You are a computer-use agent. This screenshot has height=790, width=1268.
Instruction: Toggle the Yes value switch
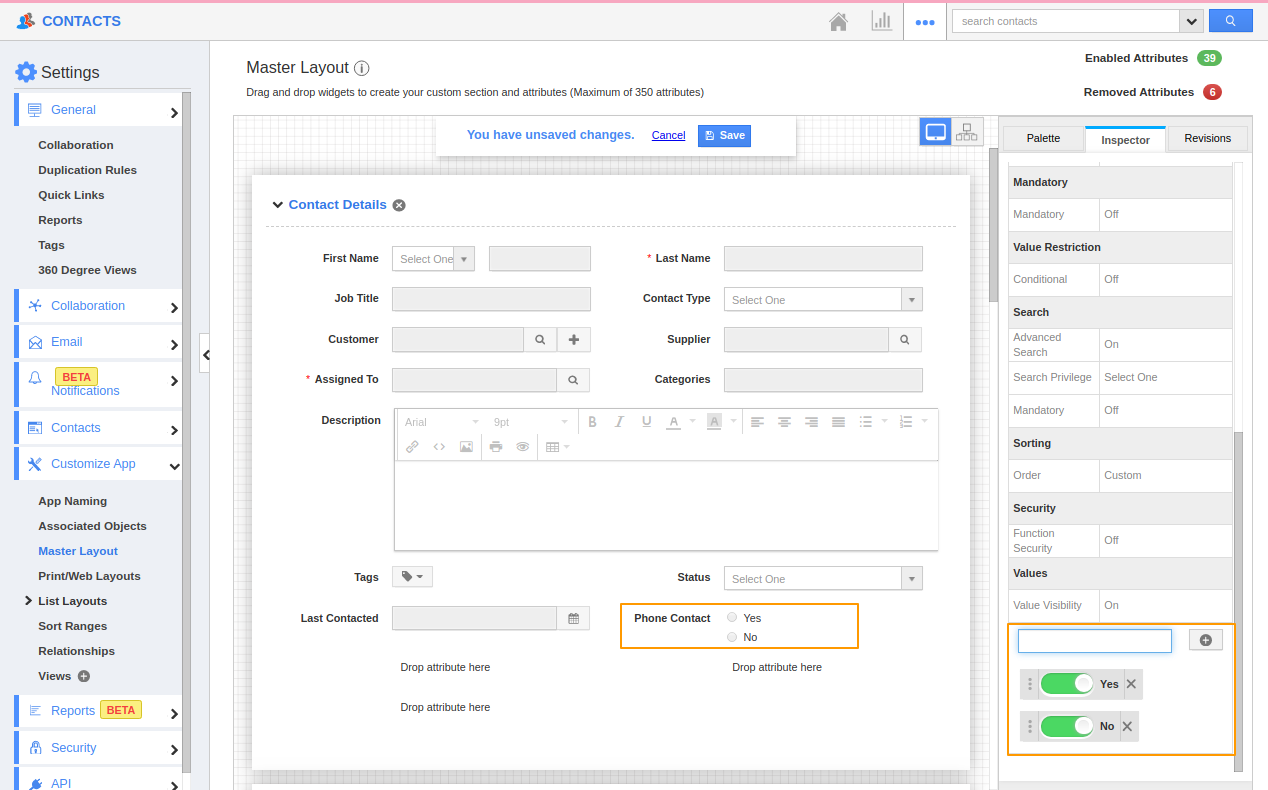click(x=1067, y=684)
